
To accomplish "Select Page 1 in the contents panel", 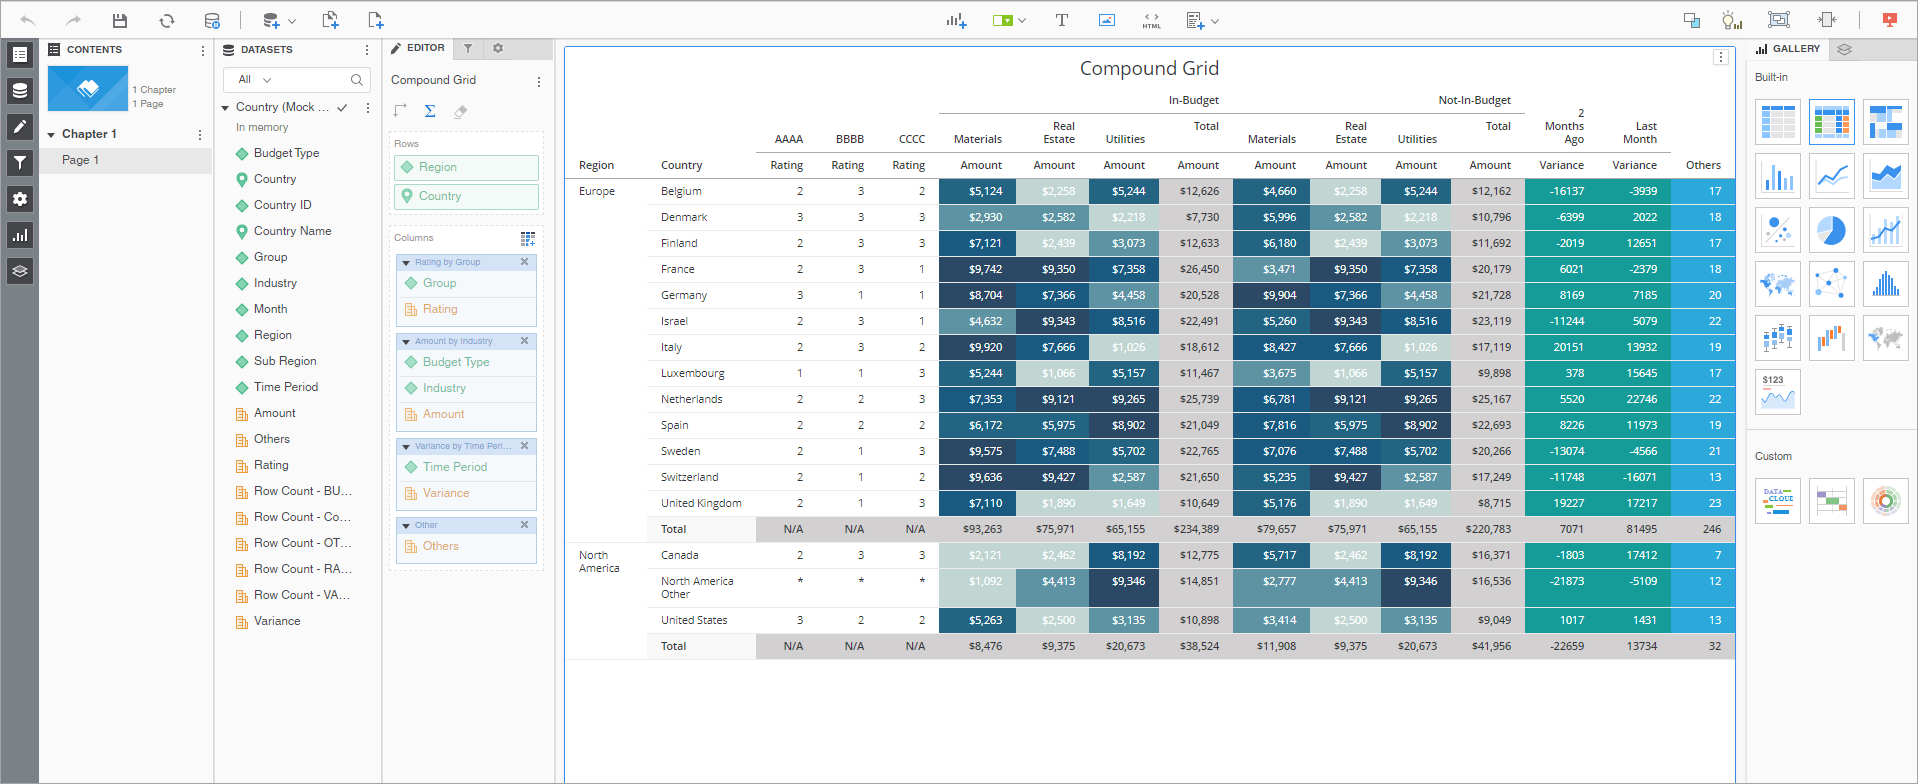I will pos(80,160).
